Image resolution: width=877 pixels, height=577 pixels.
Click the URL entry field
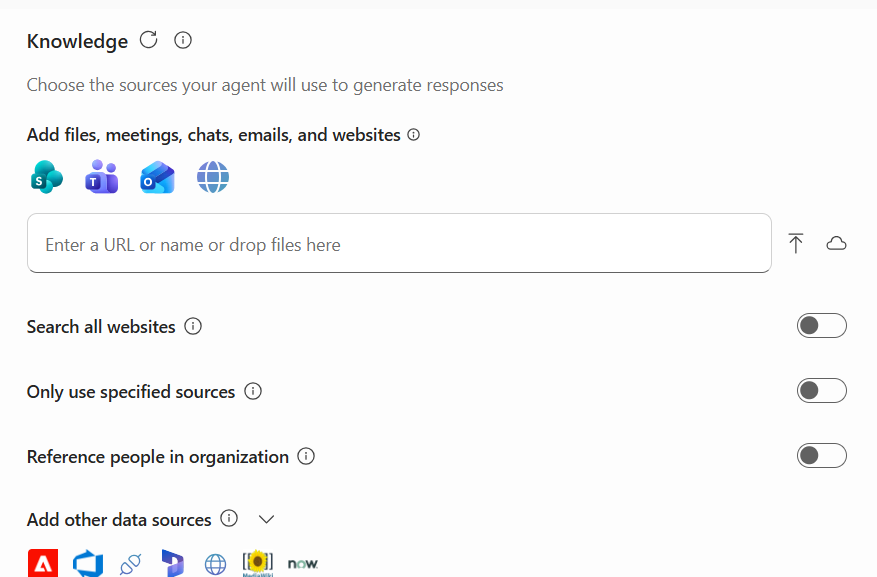(400, 242)
